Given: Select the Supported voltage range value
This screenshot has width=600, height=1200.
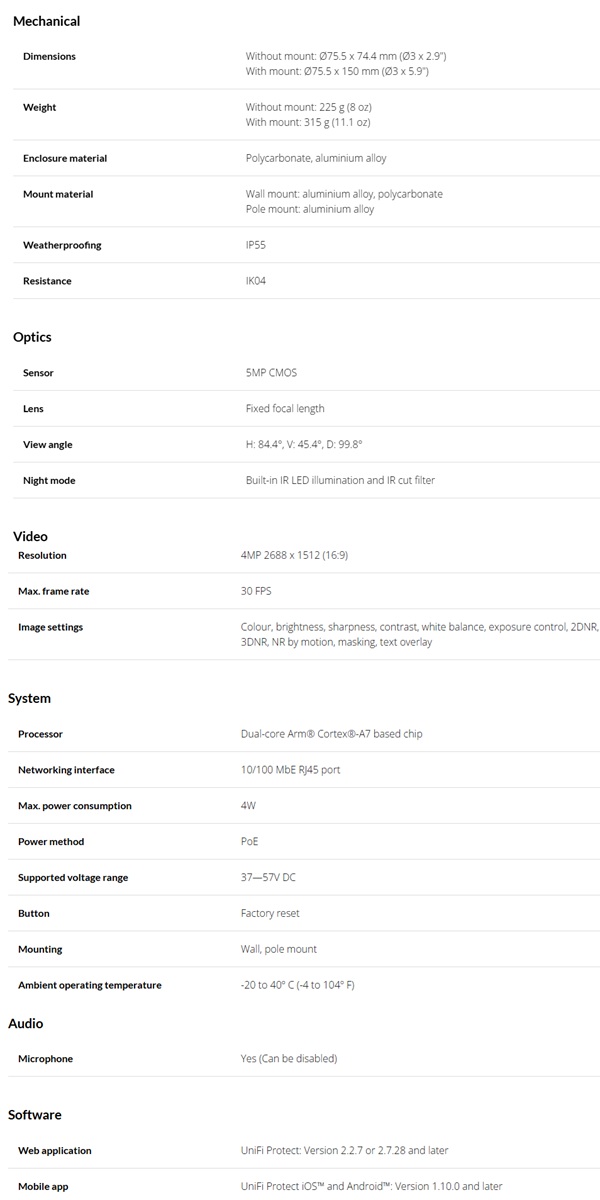Looking at the screenshot, I should coord(268,878).
